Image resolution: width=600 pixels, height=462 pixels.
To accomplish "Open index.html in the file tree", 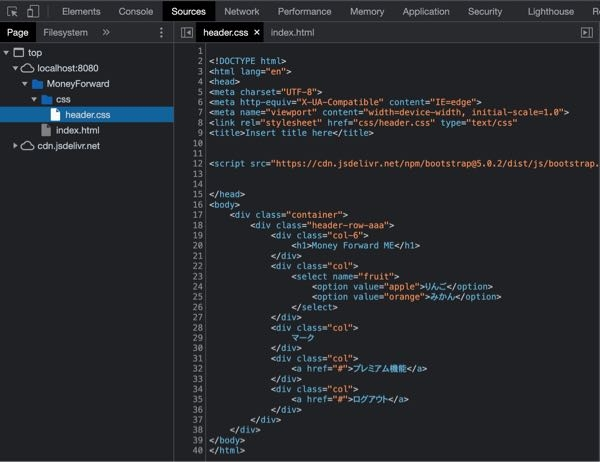I will click(x=77, y=130).
